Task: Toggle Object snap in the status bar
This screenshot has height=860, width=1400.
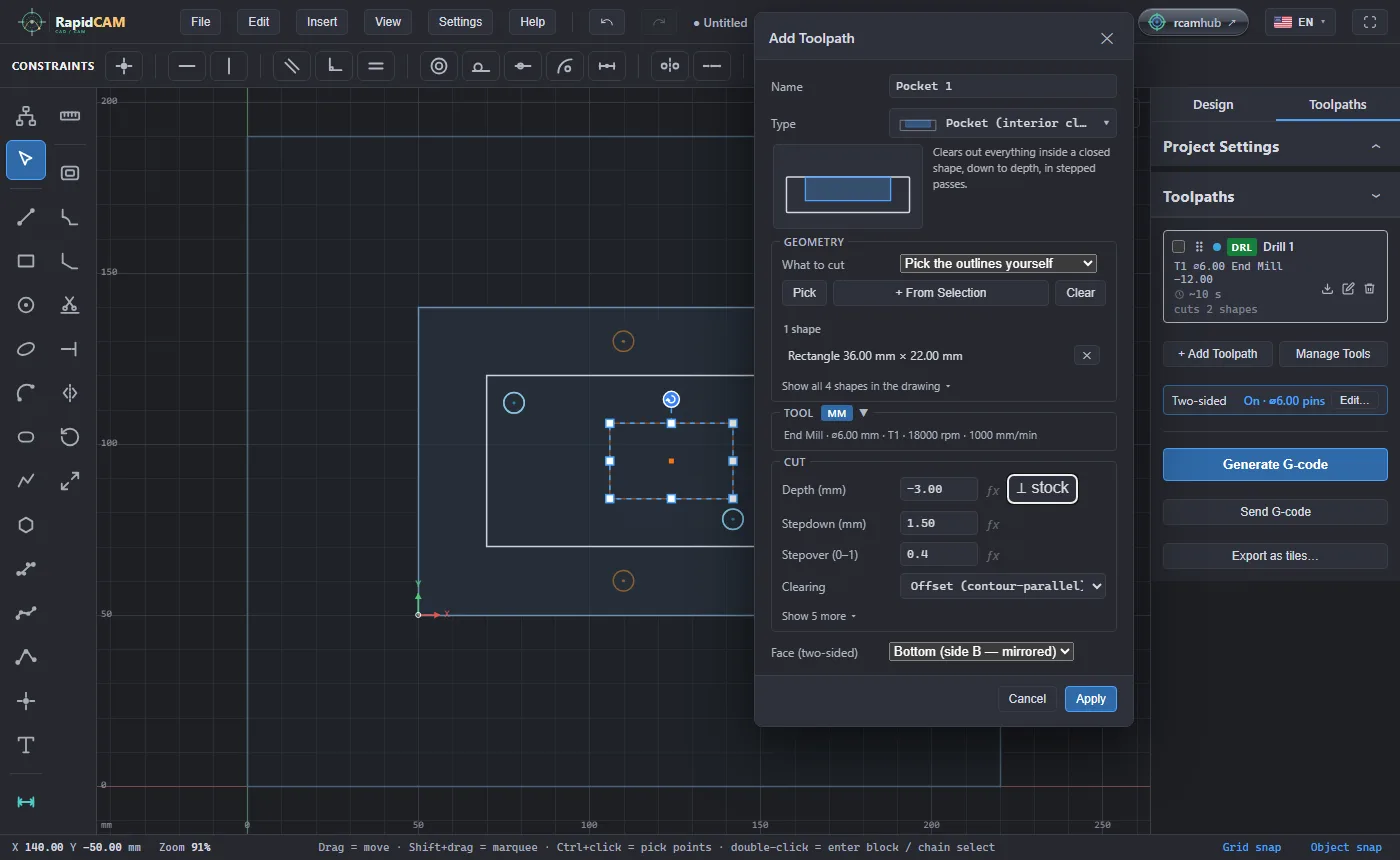Action: (1346, 847)
